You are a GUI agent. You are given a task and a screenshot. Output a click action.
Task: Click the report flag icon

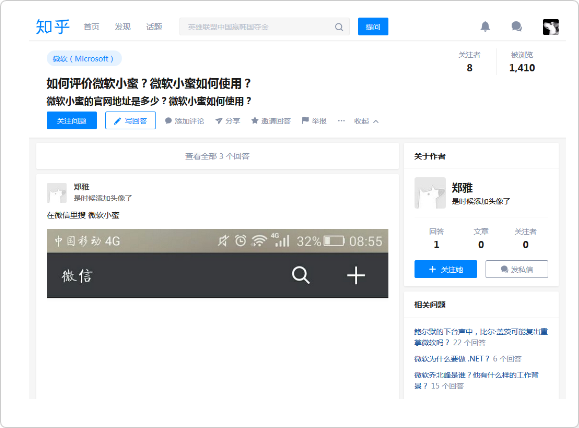click(305, 120)
